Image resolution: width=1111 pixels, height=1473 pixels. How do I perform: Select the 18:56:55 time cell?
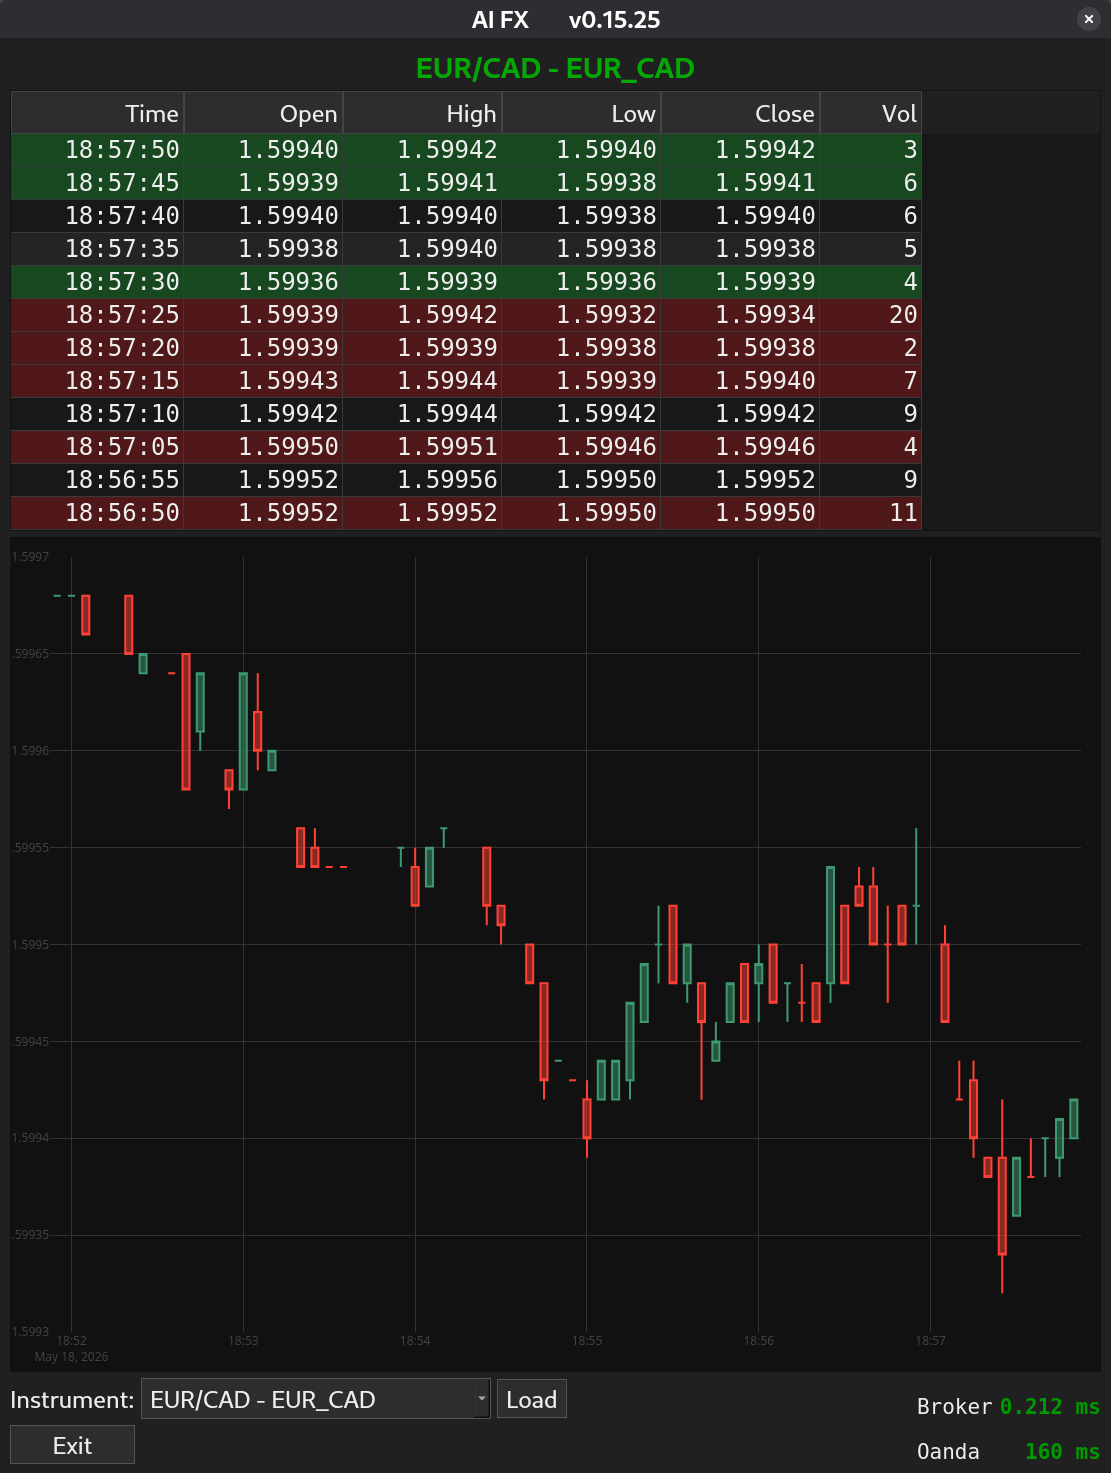(98, 480)
